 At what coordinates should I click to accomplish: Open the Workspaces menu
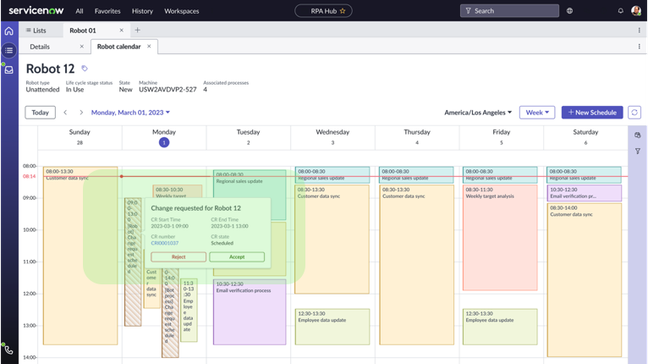coord(181,11)
